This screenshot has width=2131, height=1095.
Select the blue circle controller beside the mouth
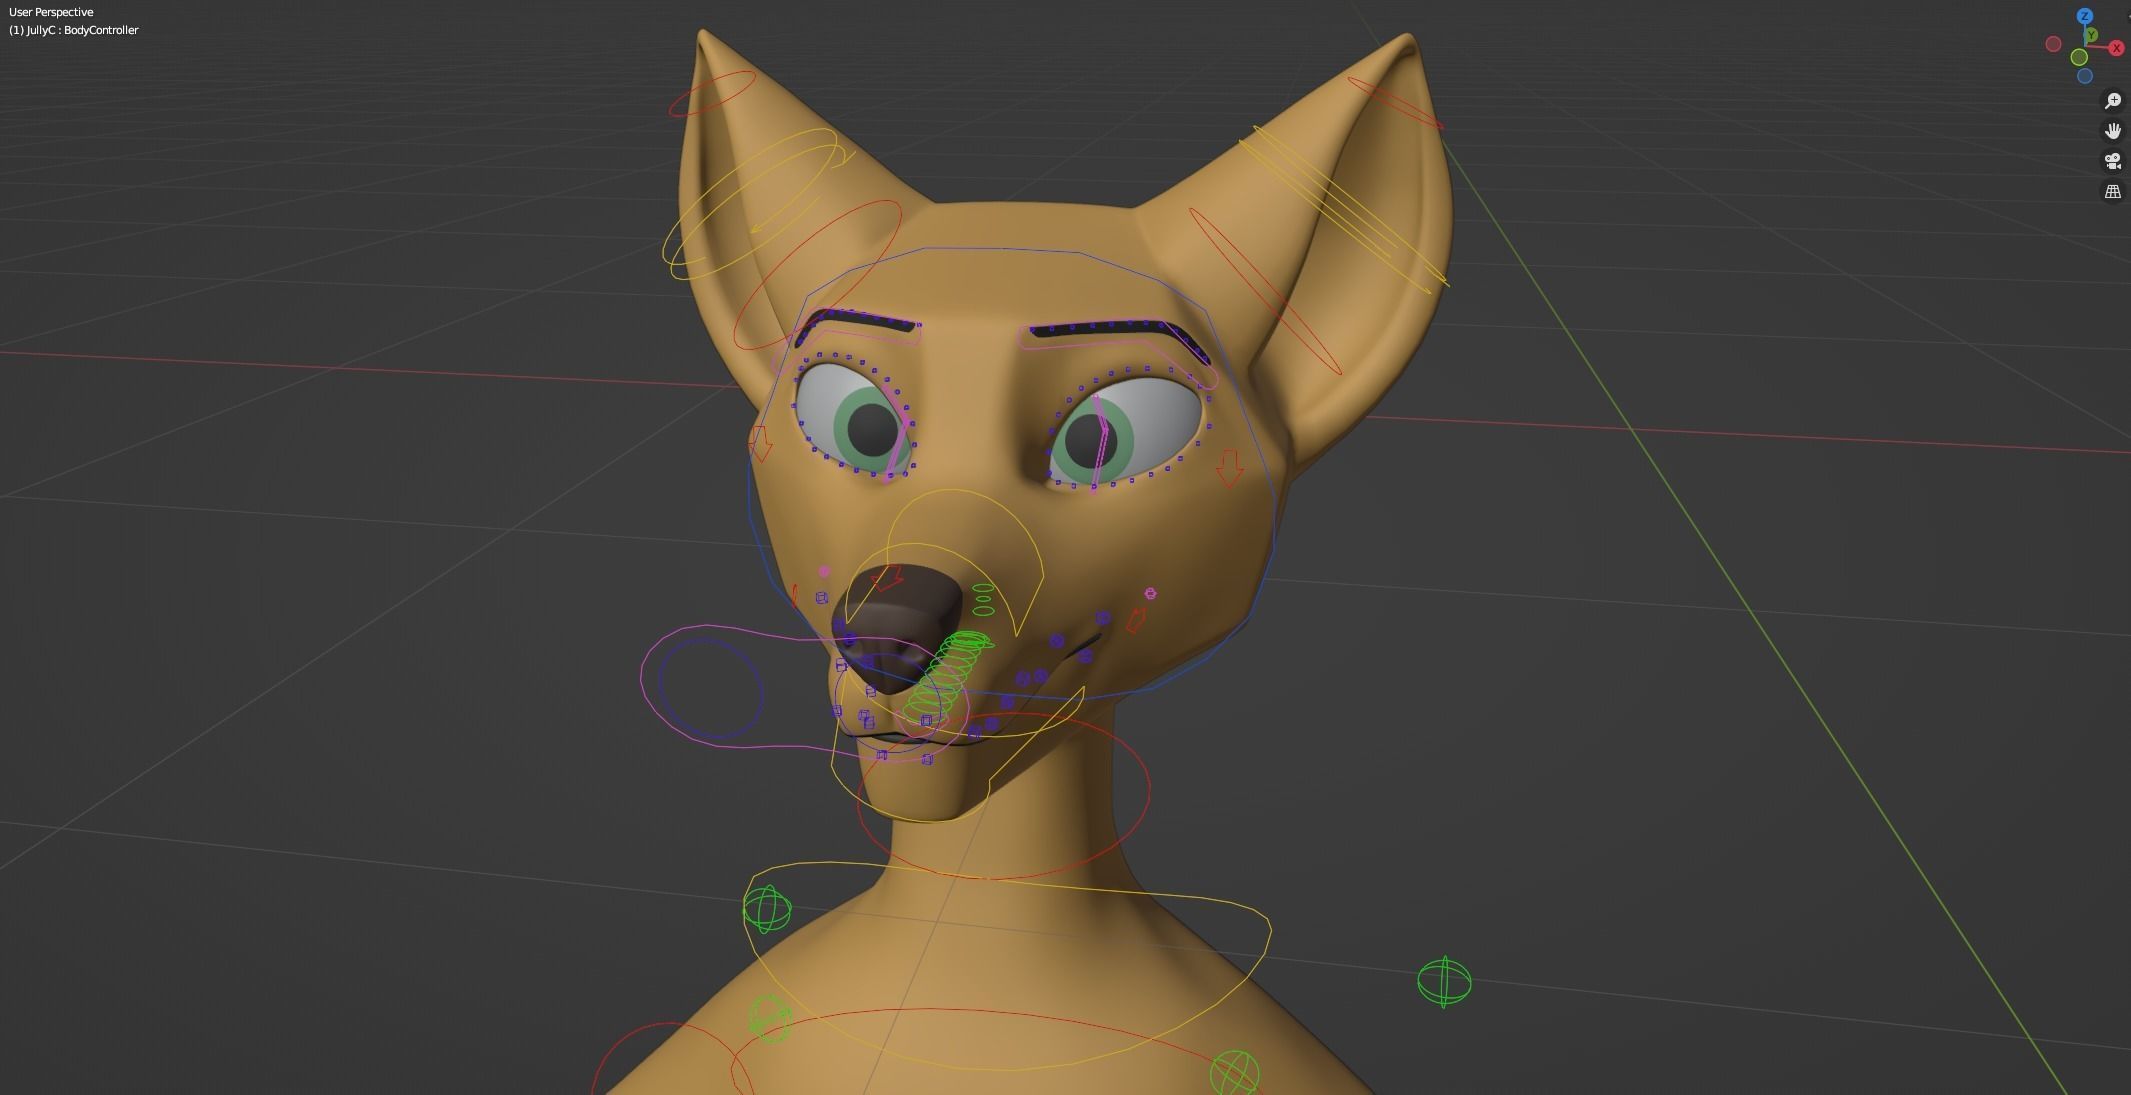click(x=711, y=691)
